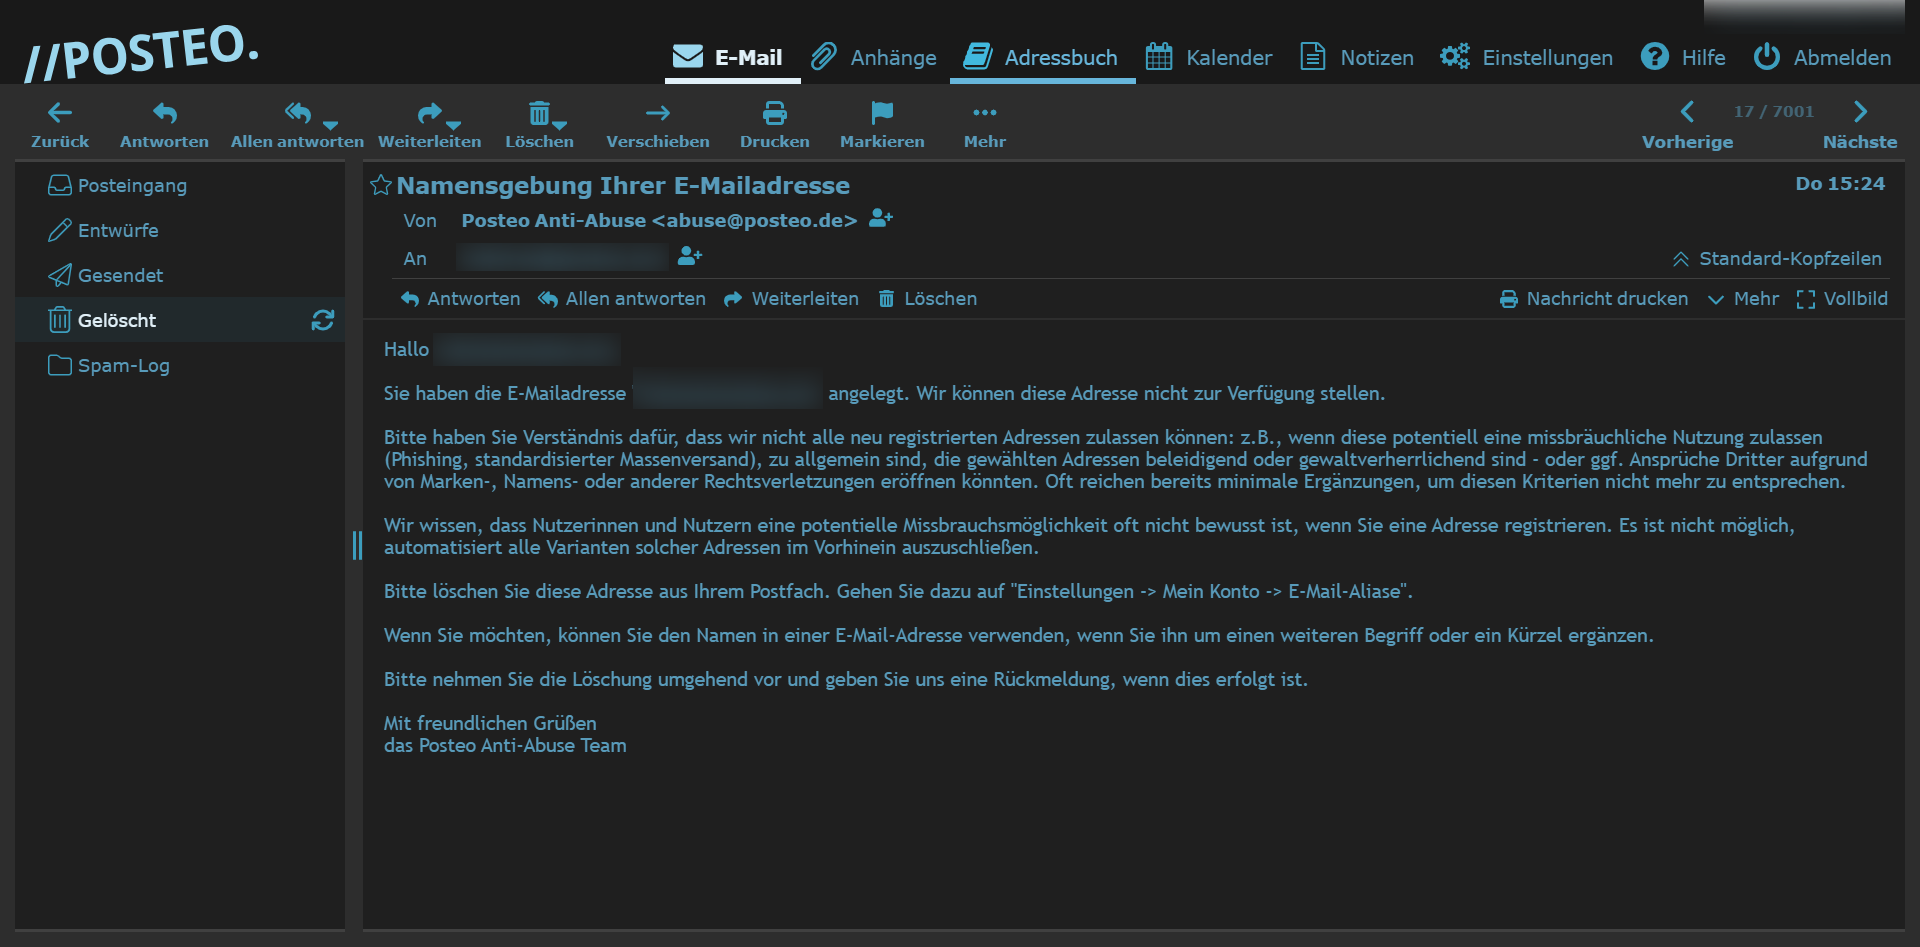Image resolution: width=1920 pixels, height=947 pixels.
Task: Click the Antworten reply icon in toolbar
Action: tap(164, 113)
